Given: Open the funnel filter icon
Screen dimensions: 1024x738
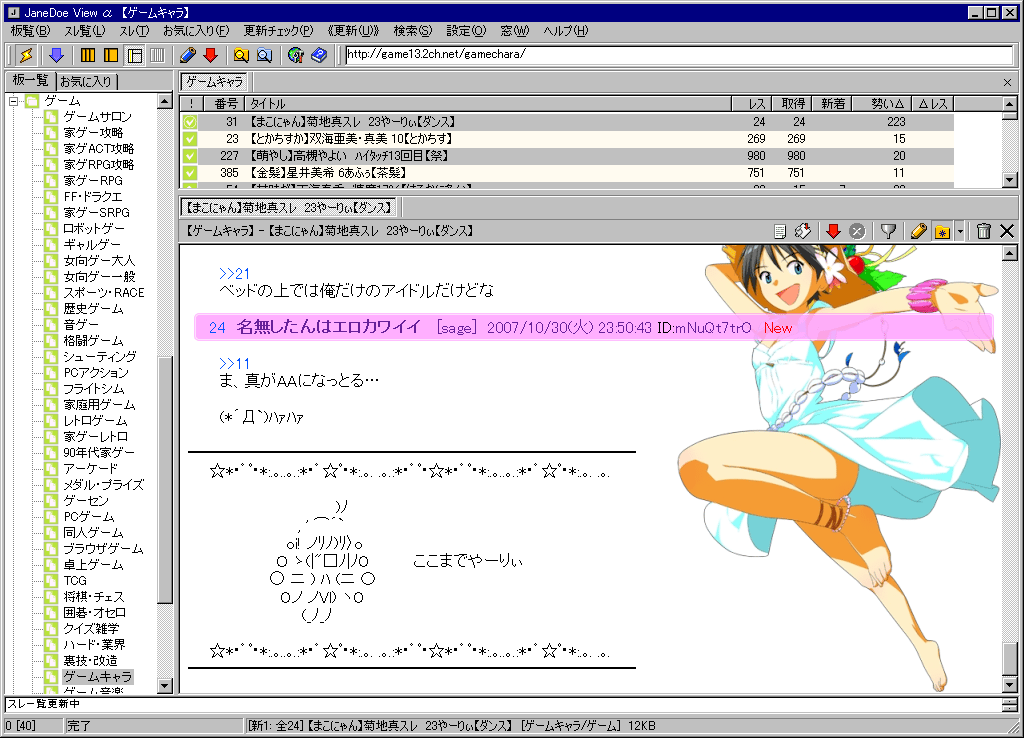Looking at the screenshot, I should pyautogui.click(x=888, y=231).
